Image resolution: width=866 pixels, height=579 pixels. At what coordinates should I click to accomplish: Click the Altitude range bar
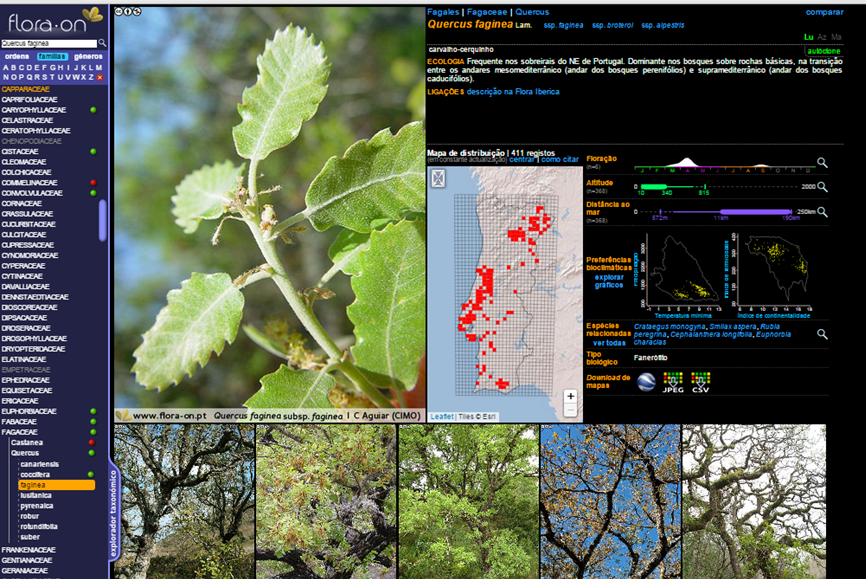coord(671,187)
